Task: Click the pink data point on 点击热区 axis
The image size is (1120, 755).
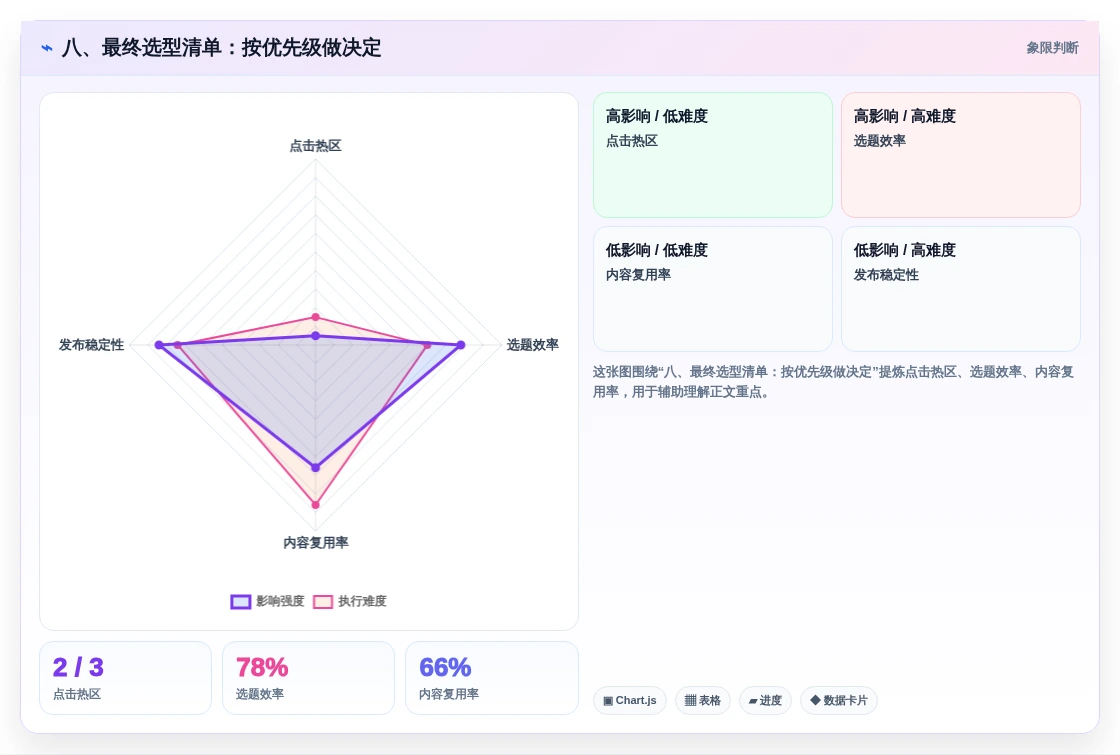Action: tap(316, 317)
